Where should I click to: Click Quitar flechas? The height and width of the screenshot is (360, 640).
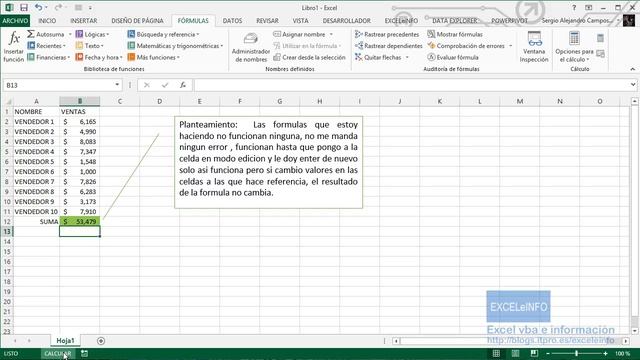pyautogui.click(x=378, y=57)
